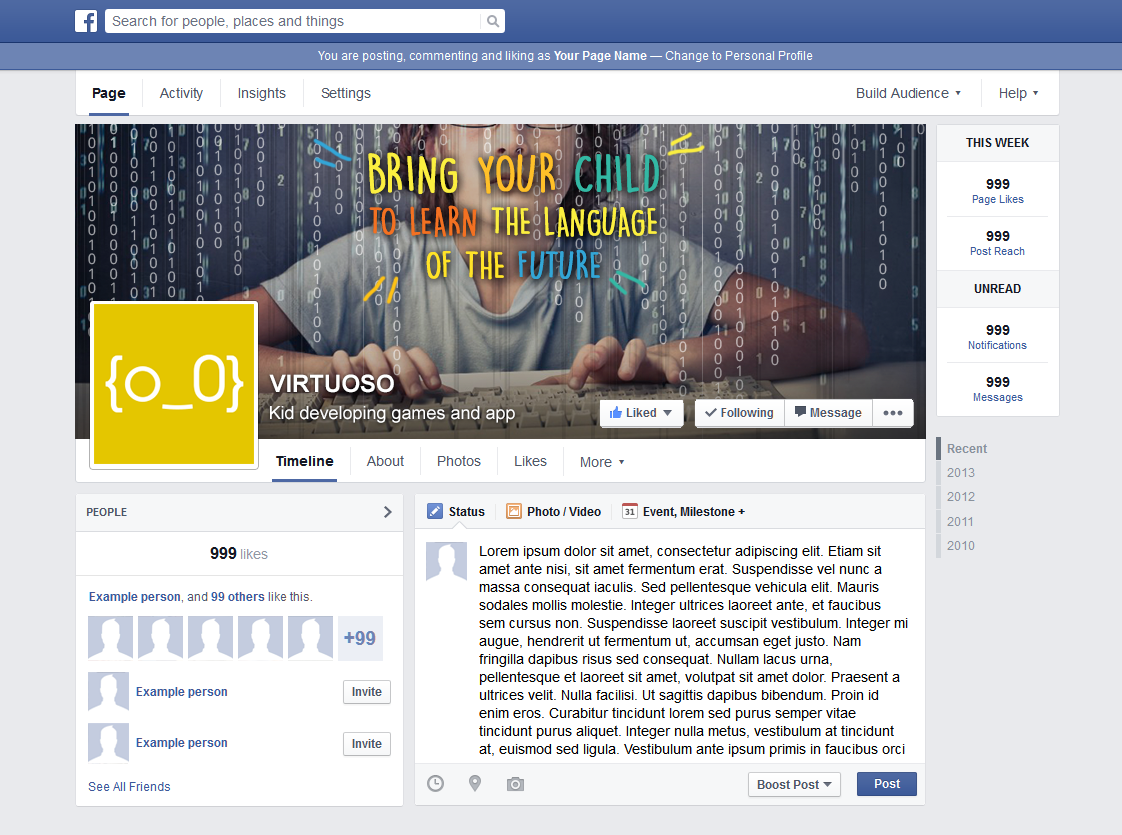Viewport: 1122px width, 835px height.
Task: Jump to Recent in the timeline
Action: coord(967,449)
